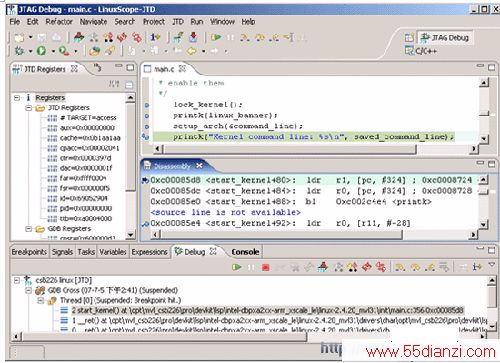500x363 pixels.
Task: Collapse the GDB Registers tree folder
Action: [29, 229]
